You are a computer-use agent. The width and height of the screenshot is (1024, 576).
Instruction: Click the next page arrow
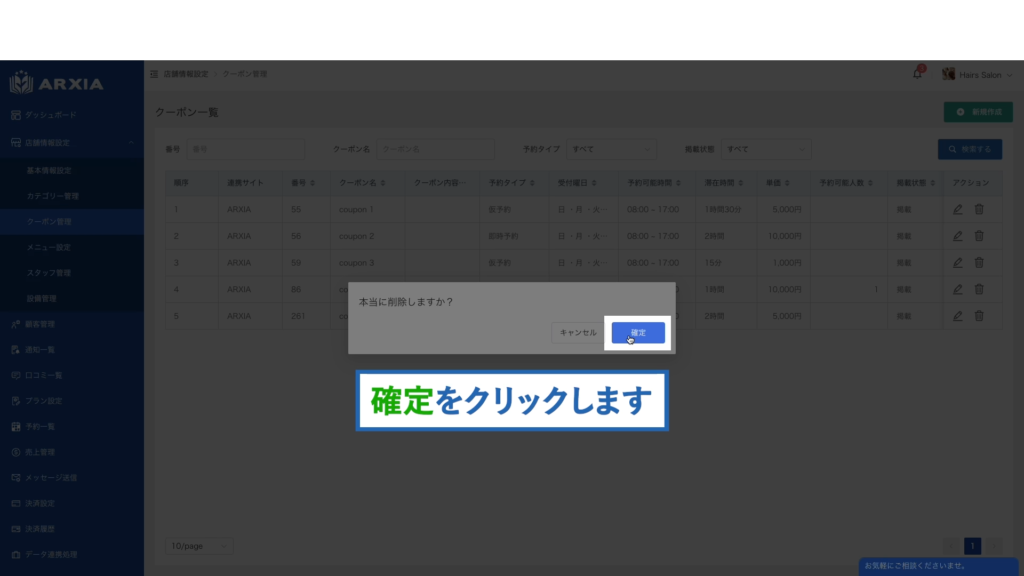994,546
